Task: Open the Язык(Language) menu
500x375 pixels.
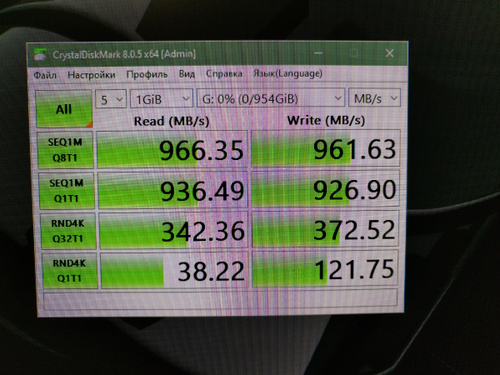Action: click(x=288, y=73)
